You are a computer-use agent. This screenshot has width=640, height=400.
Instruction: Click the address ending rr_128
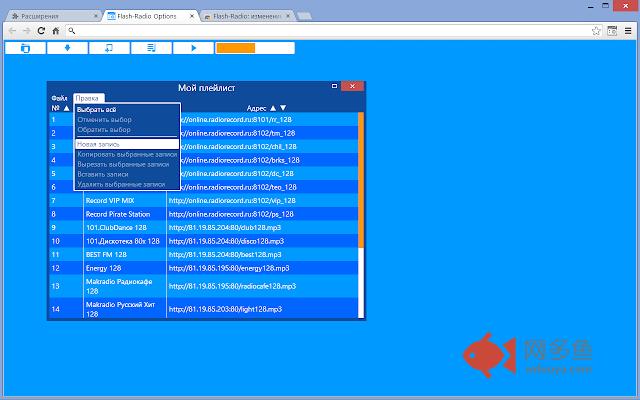[237, 119]
